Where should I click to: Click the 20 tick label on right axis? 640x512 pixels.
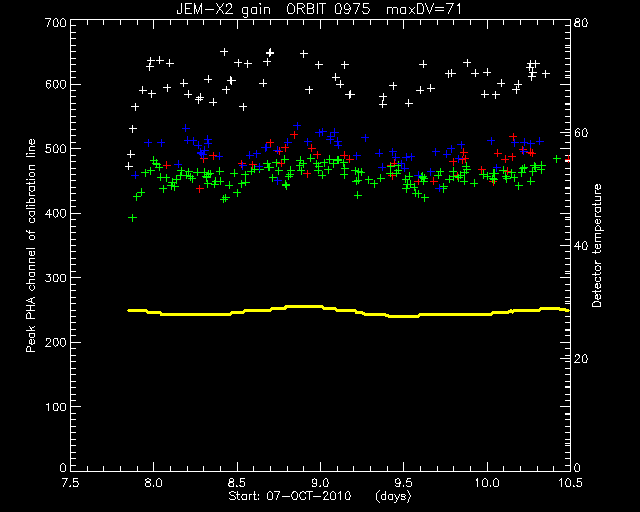tap(580, 358)
